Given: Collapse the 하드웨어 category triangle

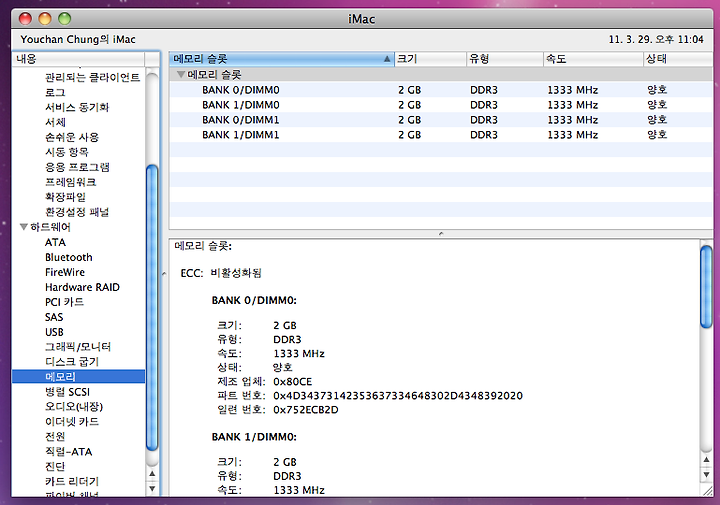Looking at the screenshot, I should pyautogui.click(x=24, y=227).
